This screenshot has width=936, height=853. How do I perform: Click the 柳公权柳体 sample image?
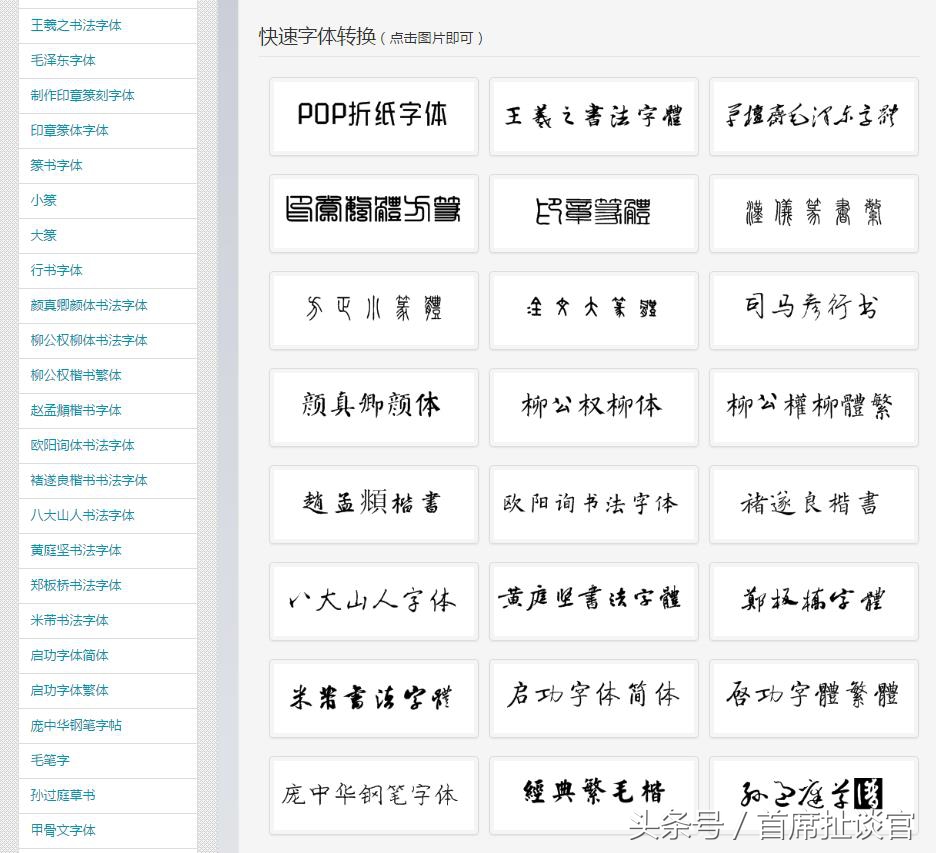pos(593,407)
